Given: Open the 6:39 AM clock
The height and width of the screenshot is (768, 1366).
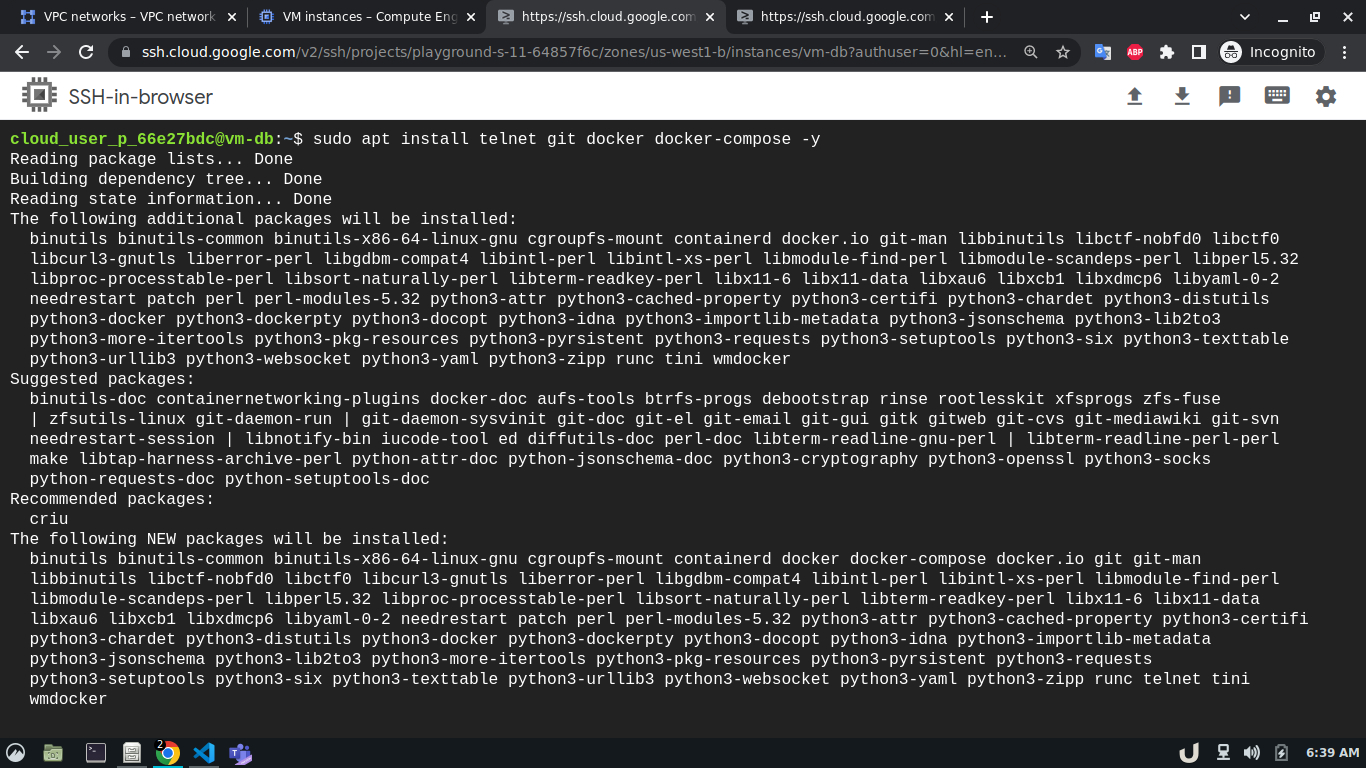Looking at the screenshot, I should 1333,753.
